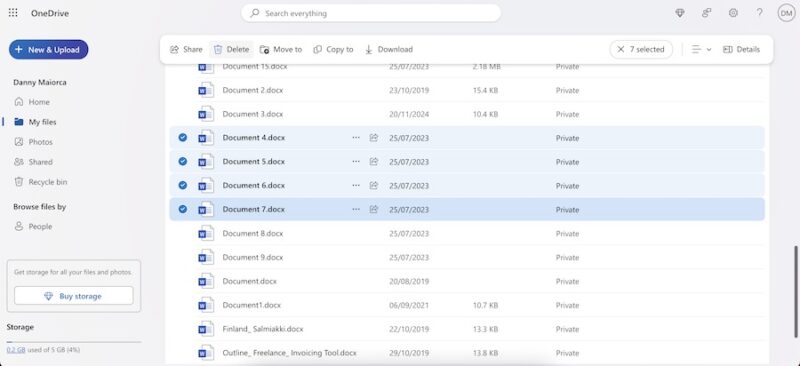Click share icon on Document 6.docx row

click(373, 185)
